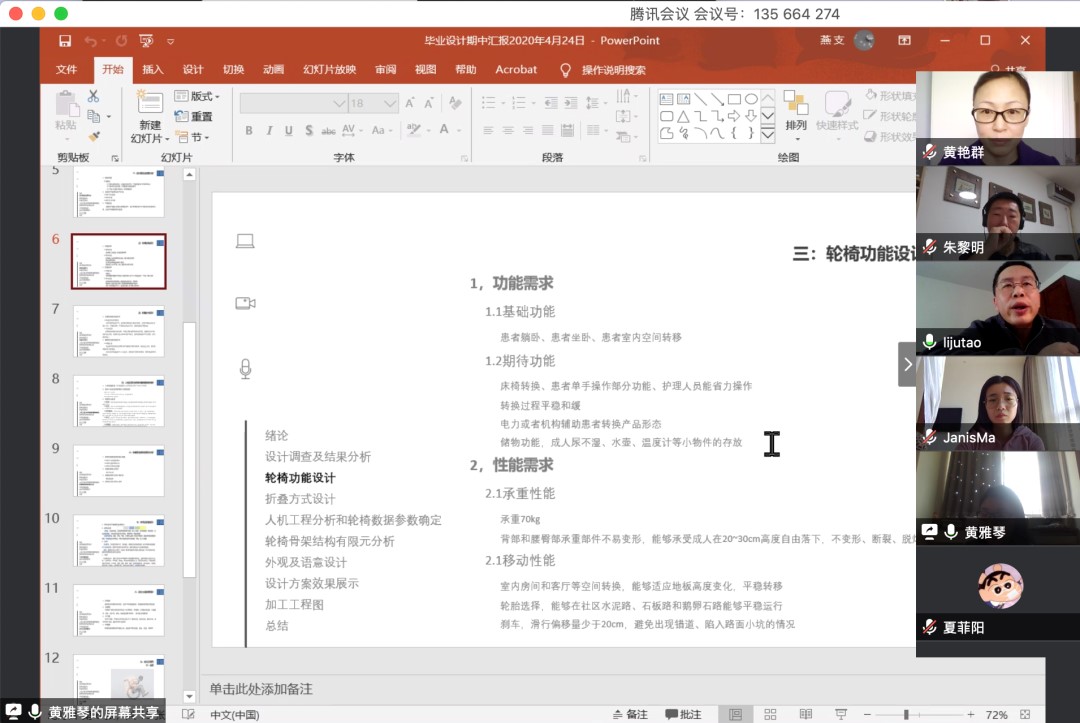
Task: Open the font size dropdown
Action: 389,103
